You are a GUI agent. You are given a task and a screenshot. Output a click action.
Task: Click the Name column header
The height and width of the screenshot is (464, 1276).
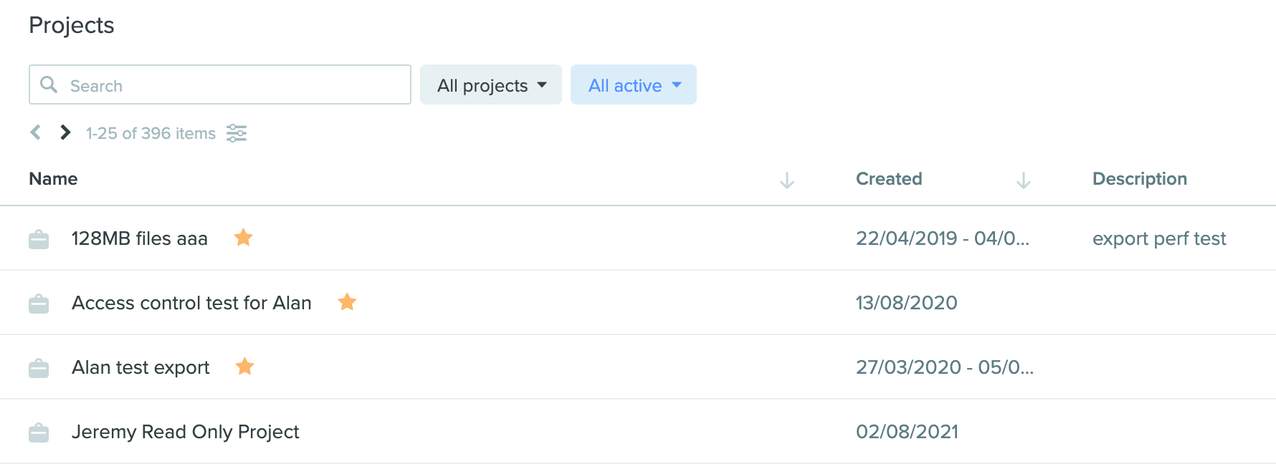(53, 179)
